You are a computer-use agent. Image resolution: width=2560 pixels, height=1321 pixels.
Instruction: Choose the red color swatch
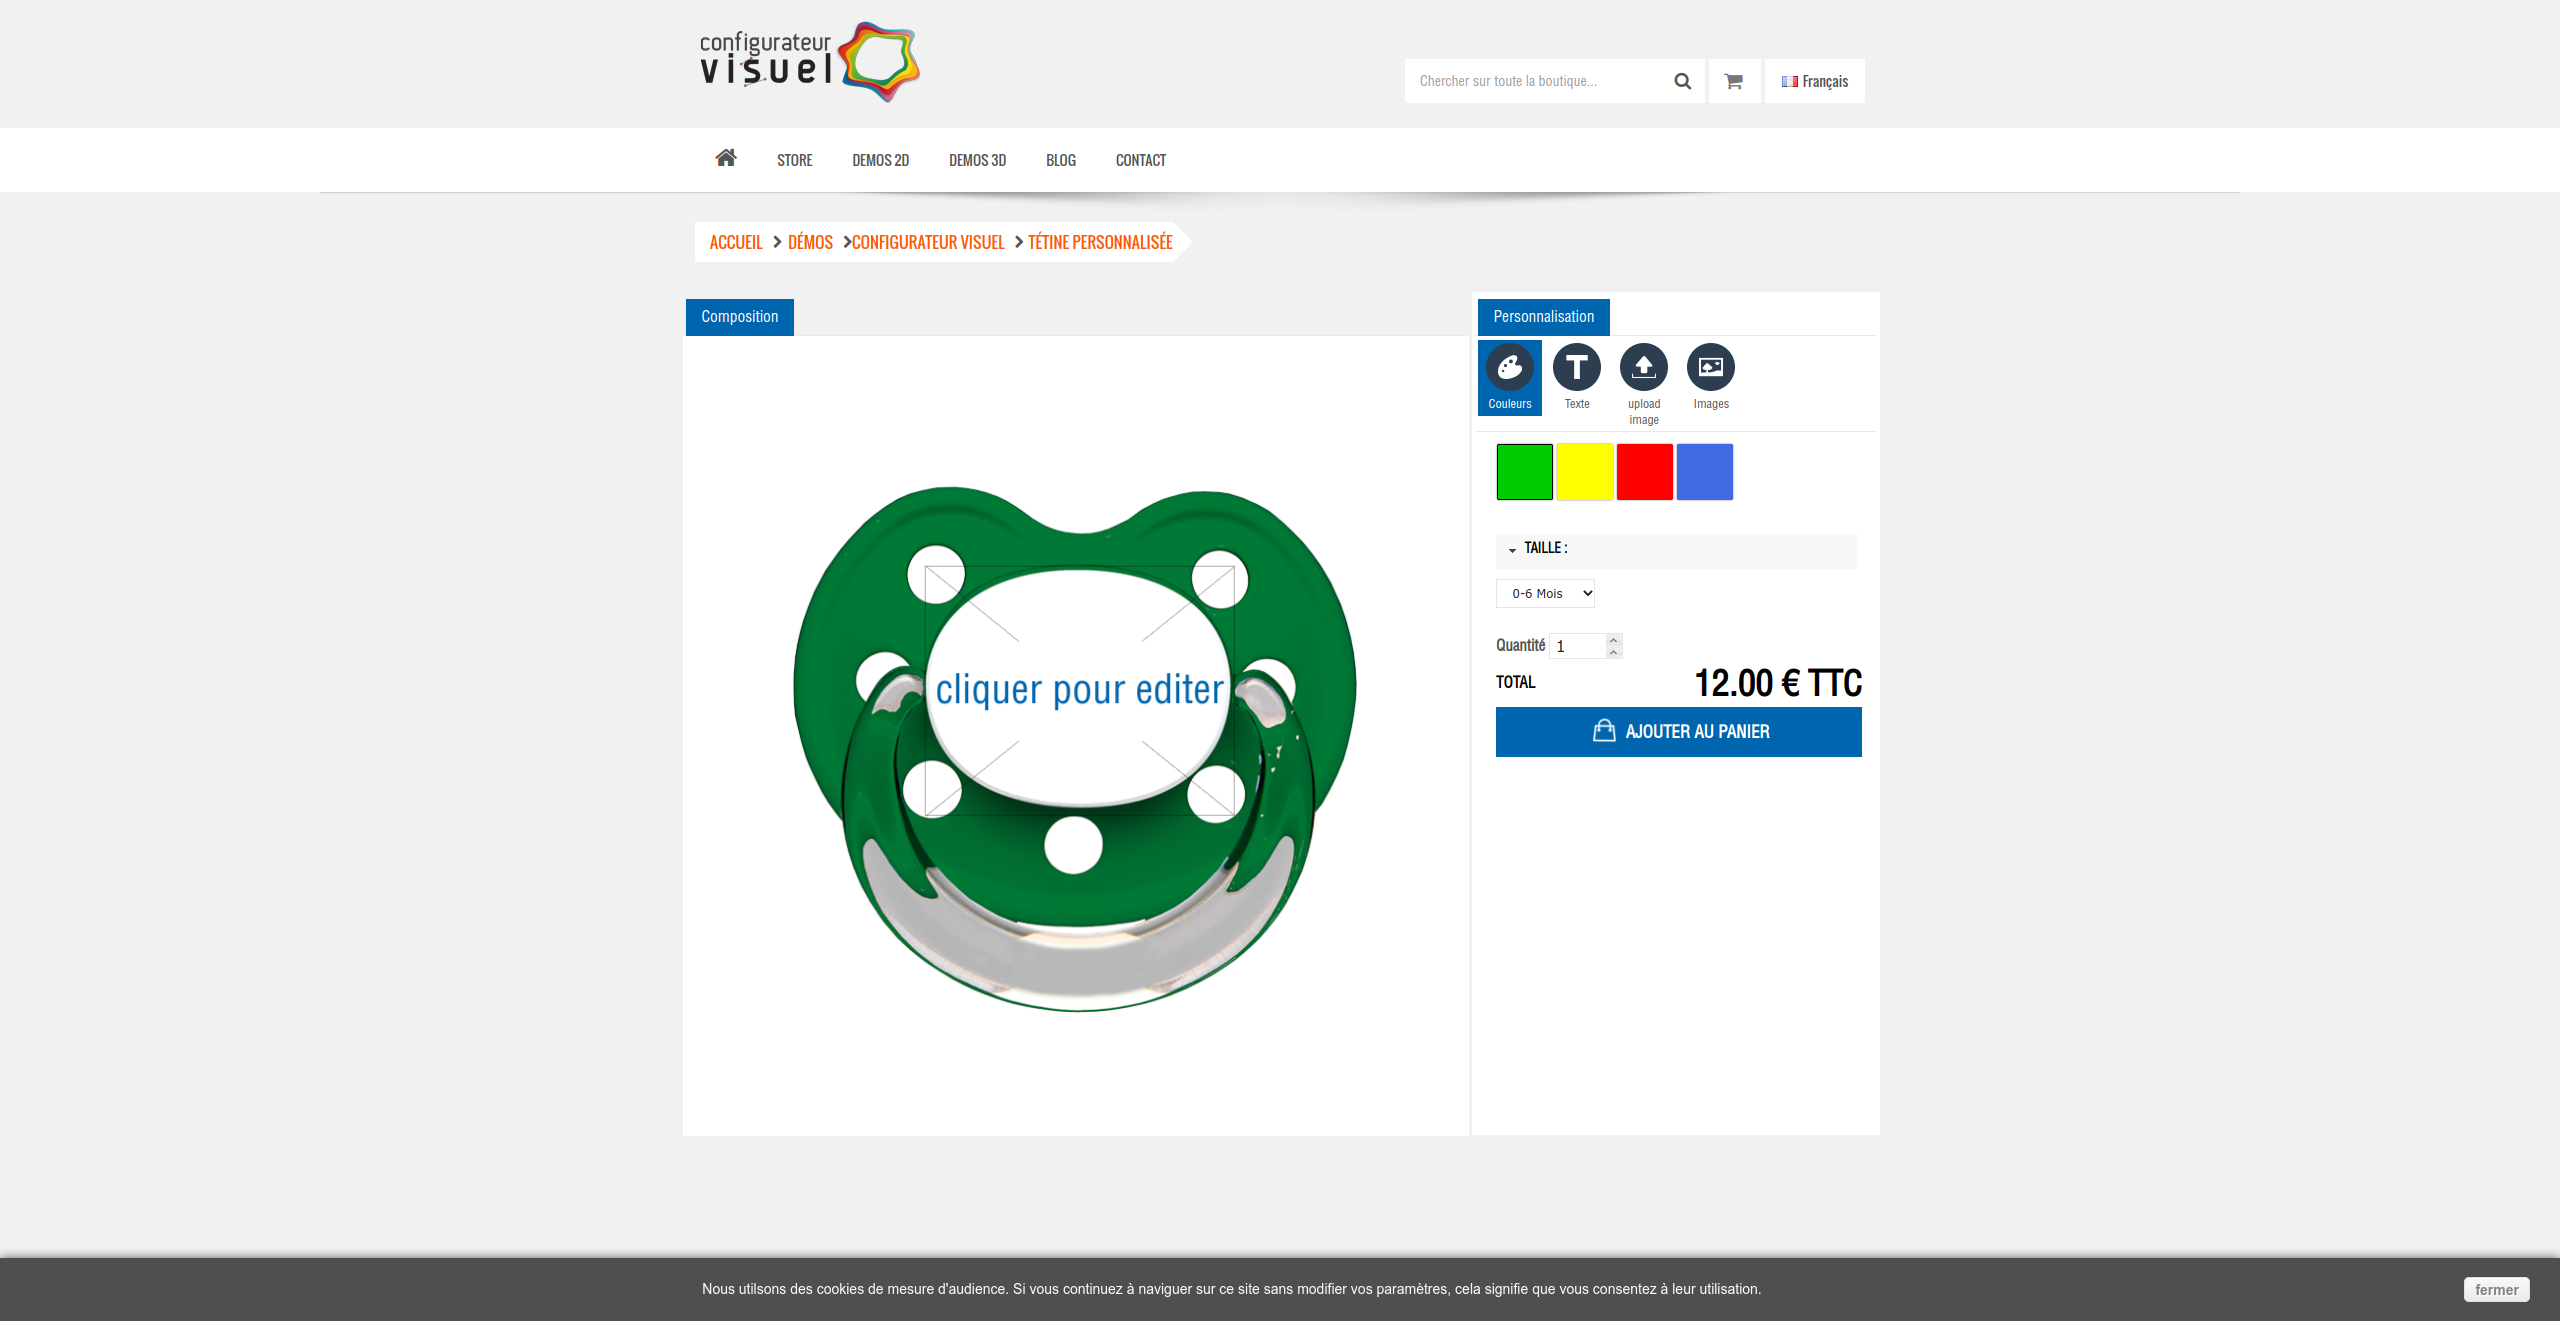tap(1644, 471)
